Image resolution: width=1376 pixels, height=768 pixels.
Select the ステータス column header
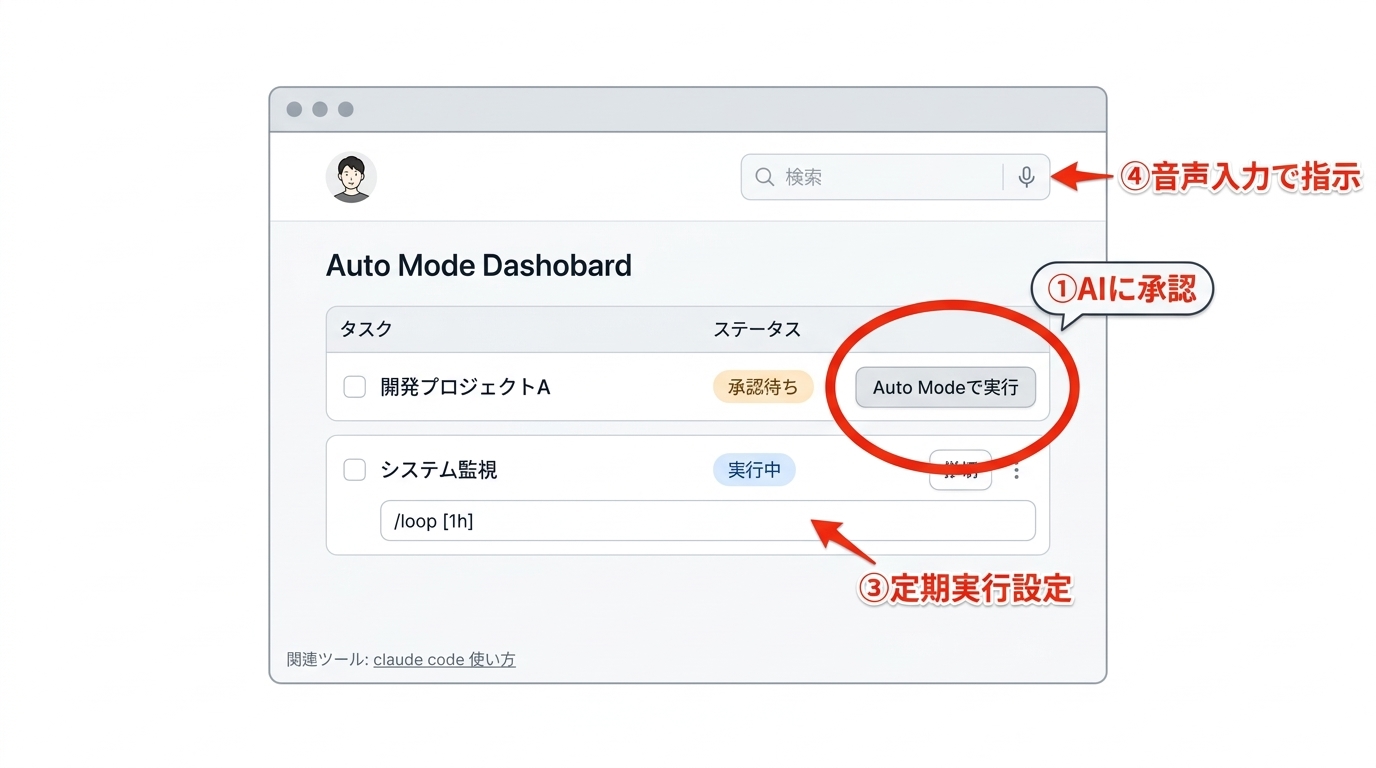(757, 329)
